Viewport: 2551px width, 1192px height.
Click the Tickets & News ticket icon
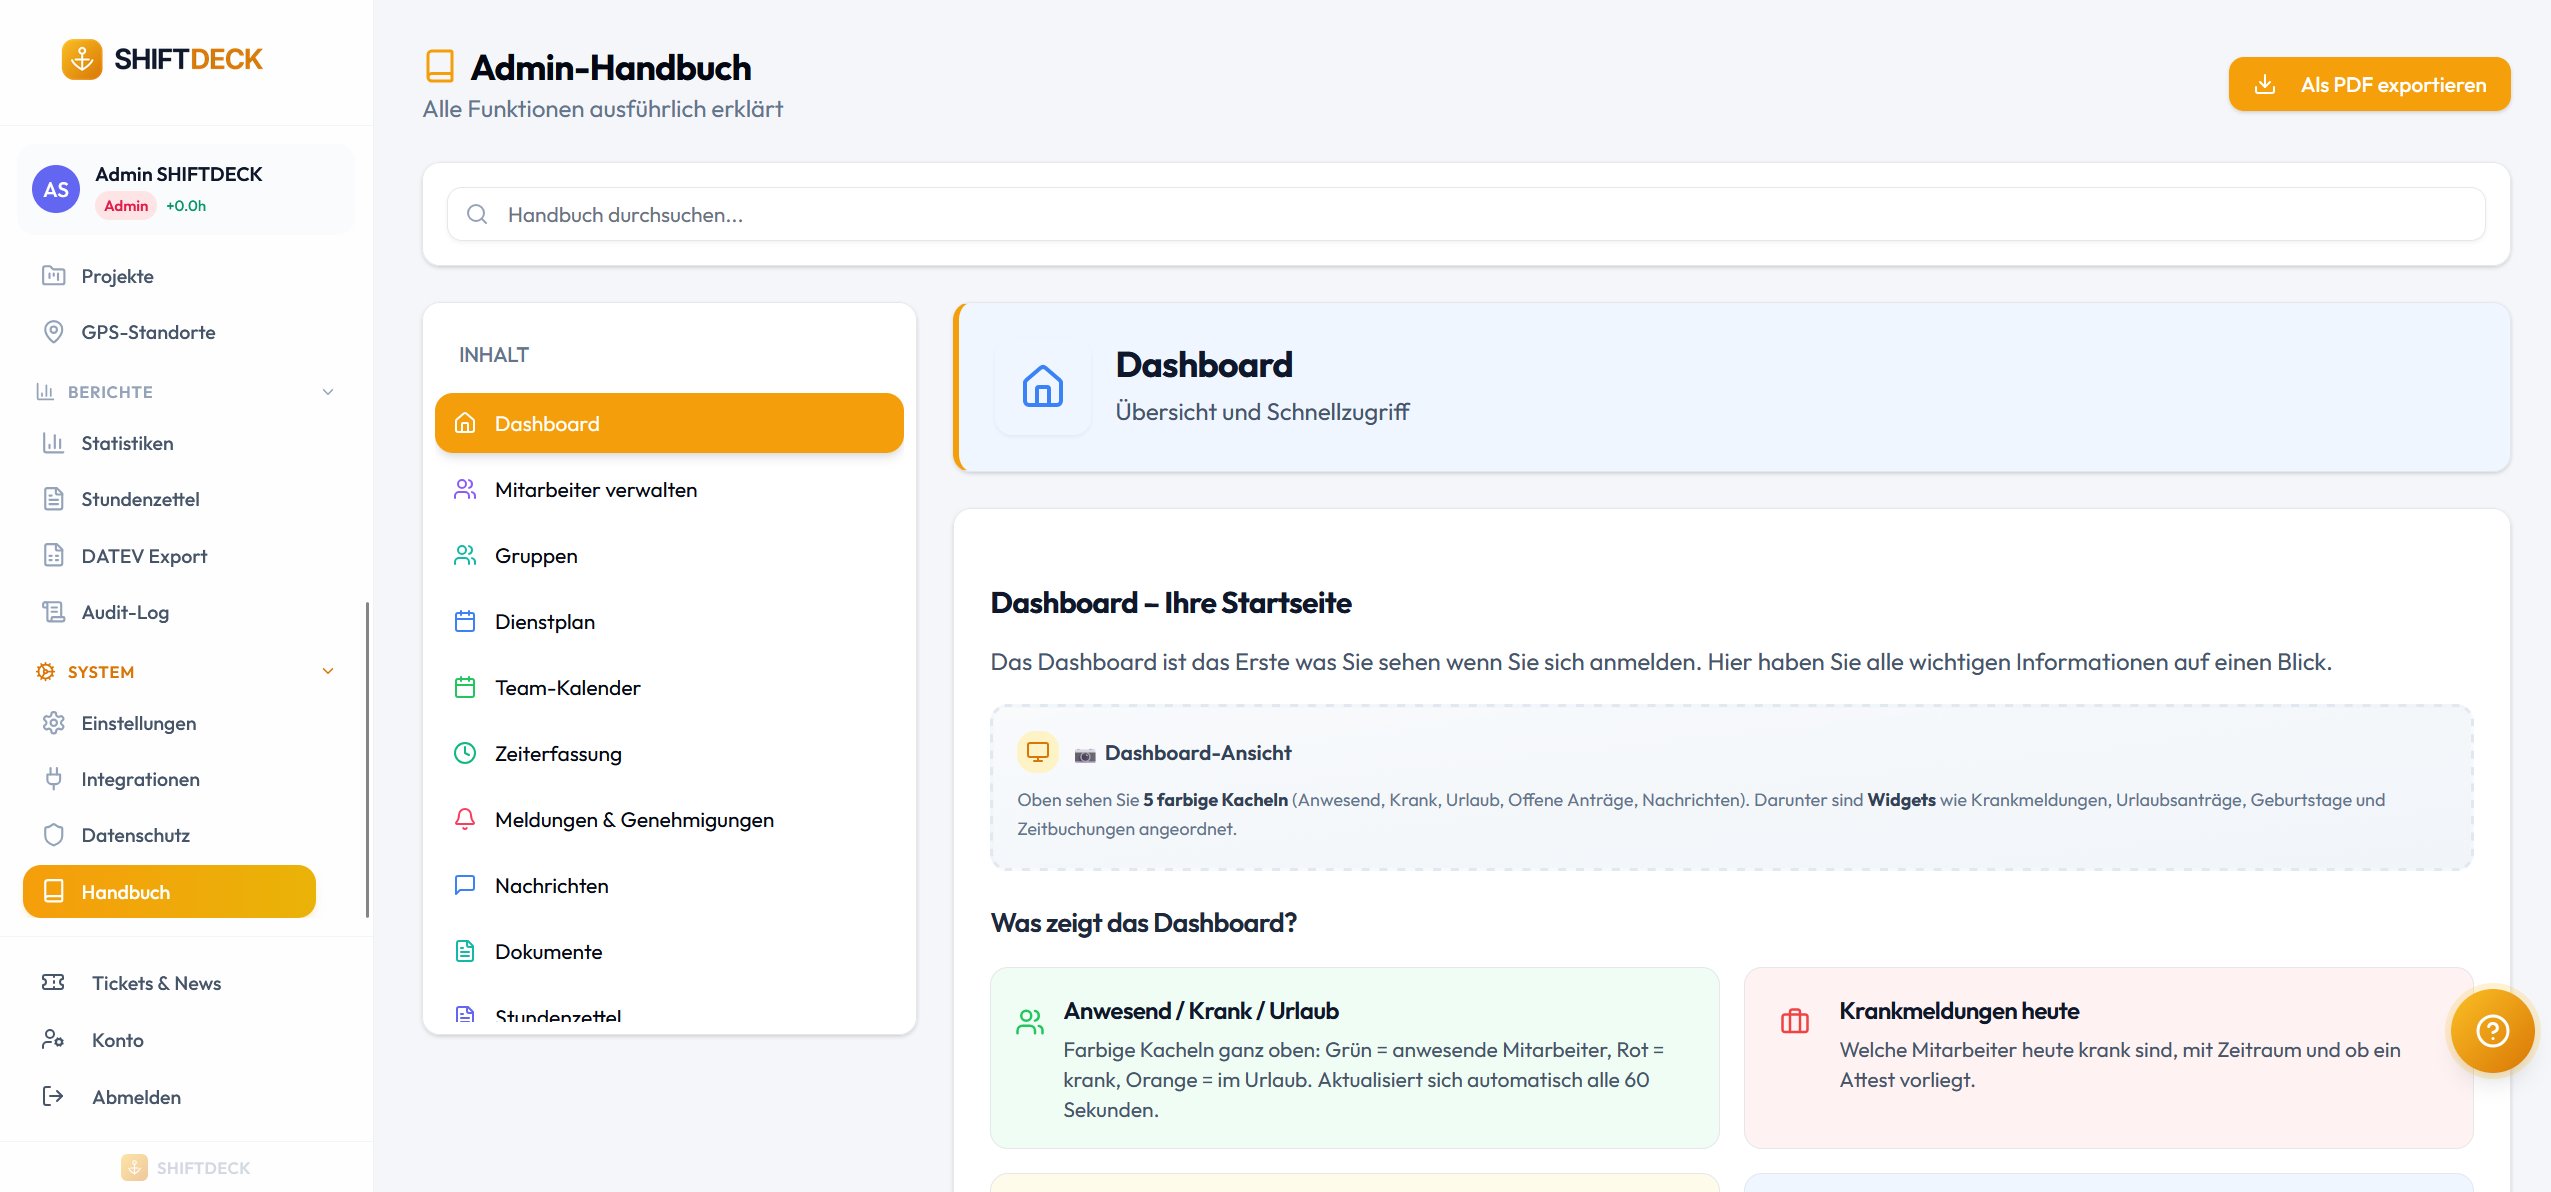point(53,983)
